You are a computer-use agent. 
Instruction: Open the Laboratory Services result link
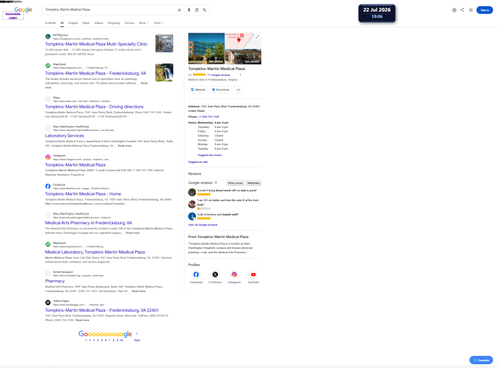point(64,136)
